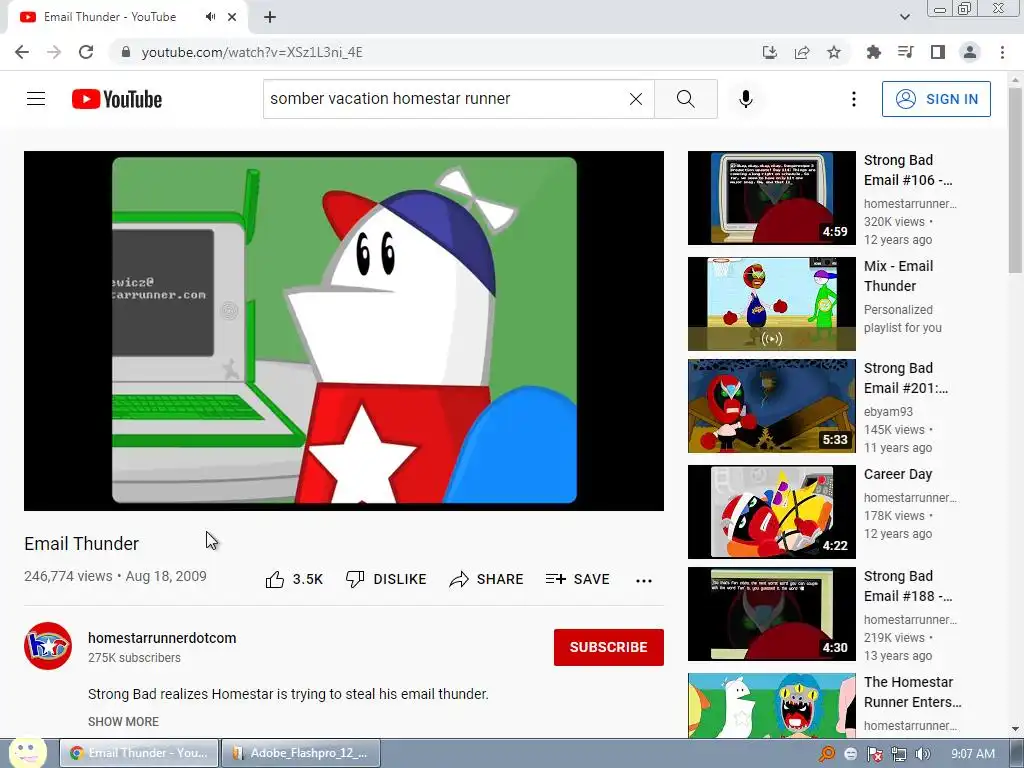Image resolution: width=1024 pixels, height=768 pixels.
Task: Dislike the Email Thunder video
Action: 386,579
